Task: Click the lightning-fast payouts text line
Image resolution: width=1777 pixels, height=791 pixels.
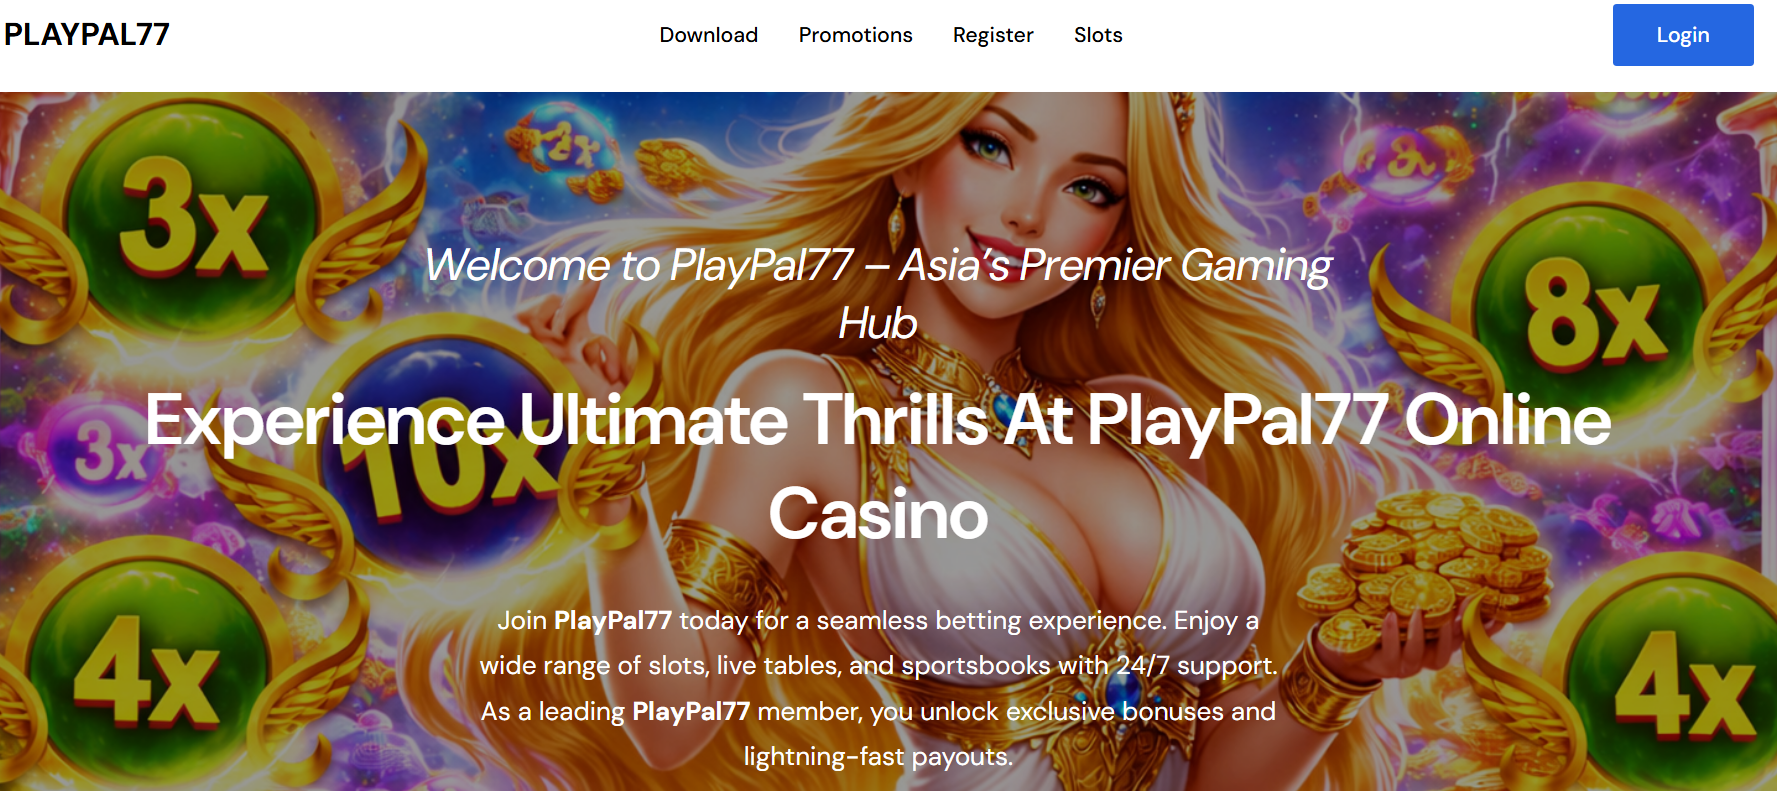Action: (x=878, y=757)
